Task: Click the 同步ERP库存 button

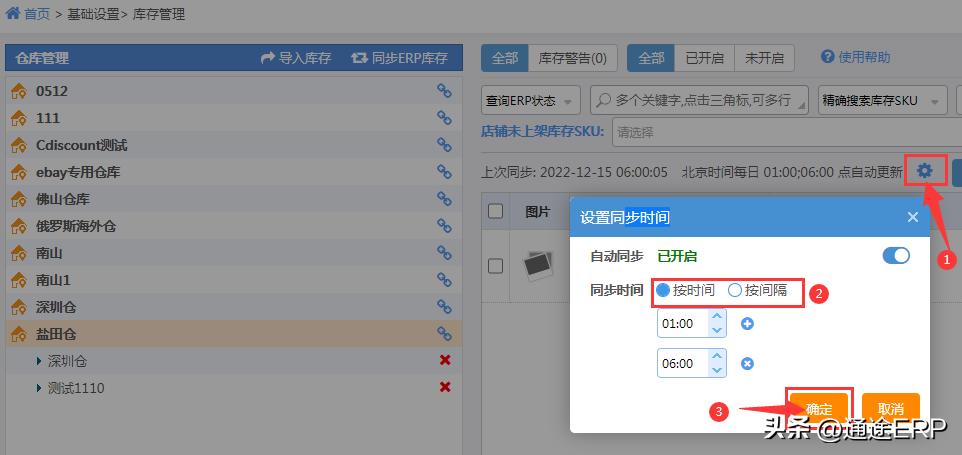Action: (399, 58)
